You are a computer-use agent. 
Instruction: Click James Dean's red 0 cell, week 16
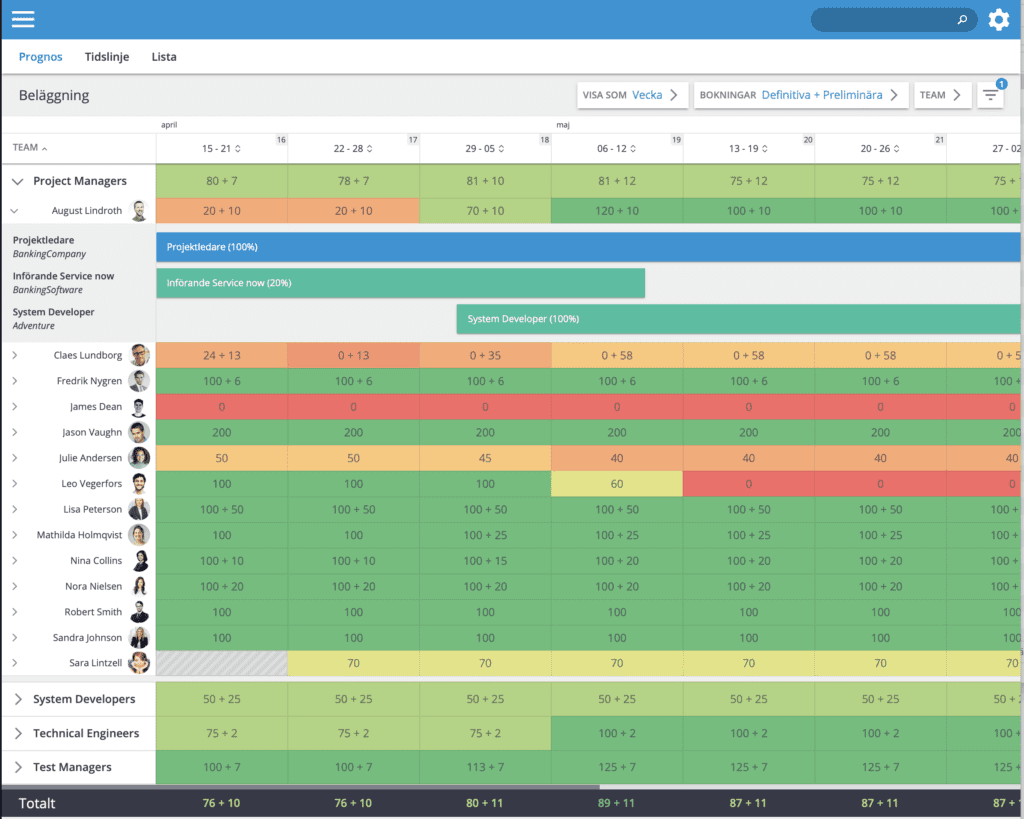(x=221, y=407)
